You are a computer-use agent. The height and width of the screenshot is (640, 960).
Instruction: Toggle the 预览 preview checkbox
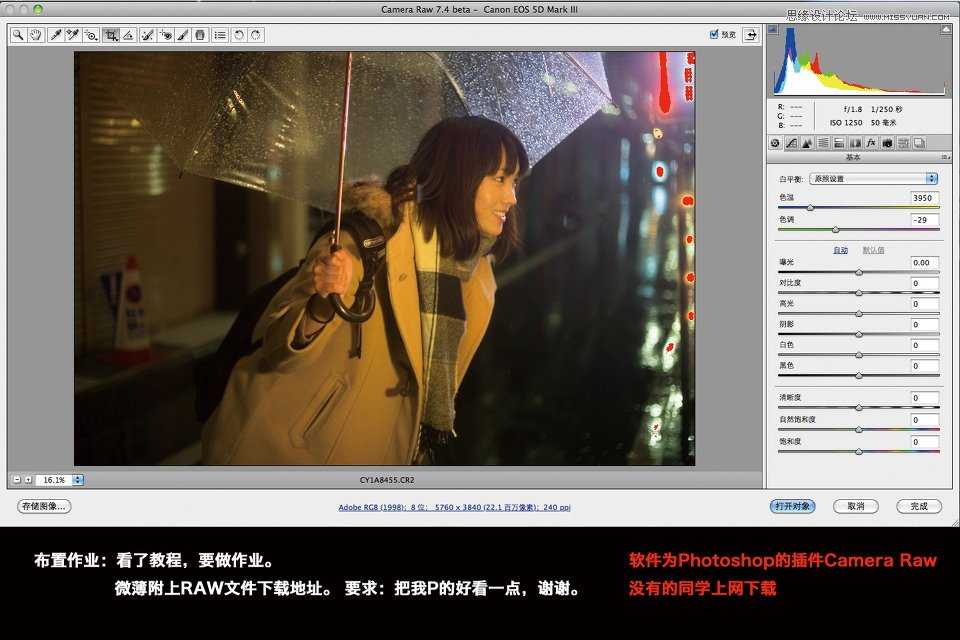(x=713, y=33)
